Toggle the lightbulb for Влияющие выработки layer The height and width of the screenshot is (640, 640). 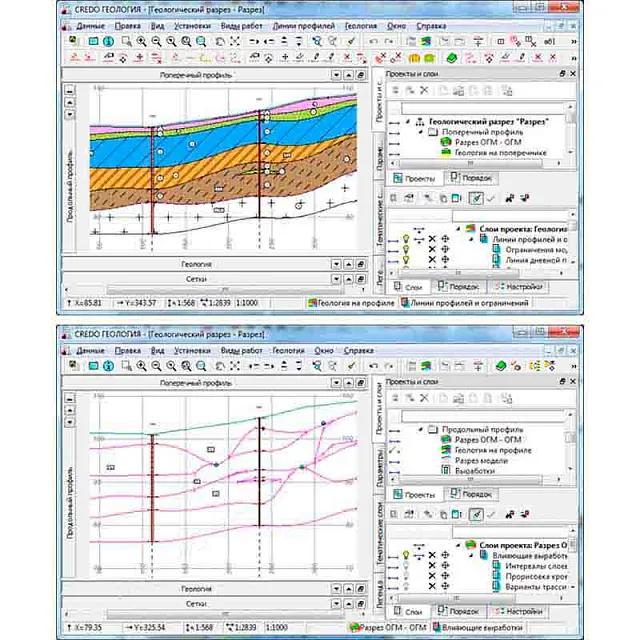407,557
